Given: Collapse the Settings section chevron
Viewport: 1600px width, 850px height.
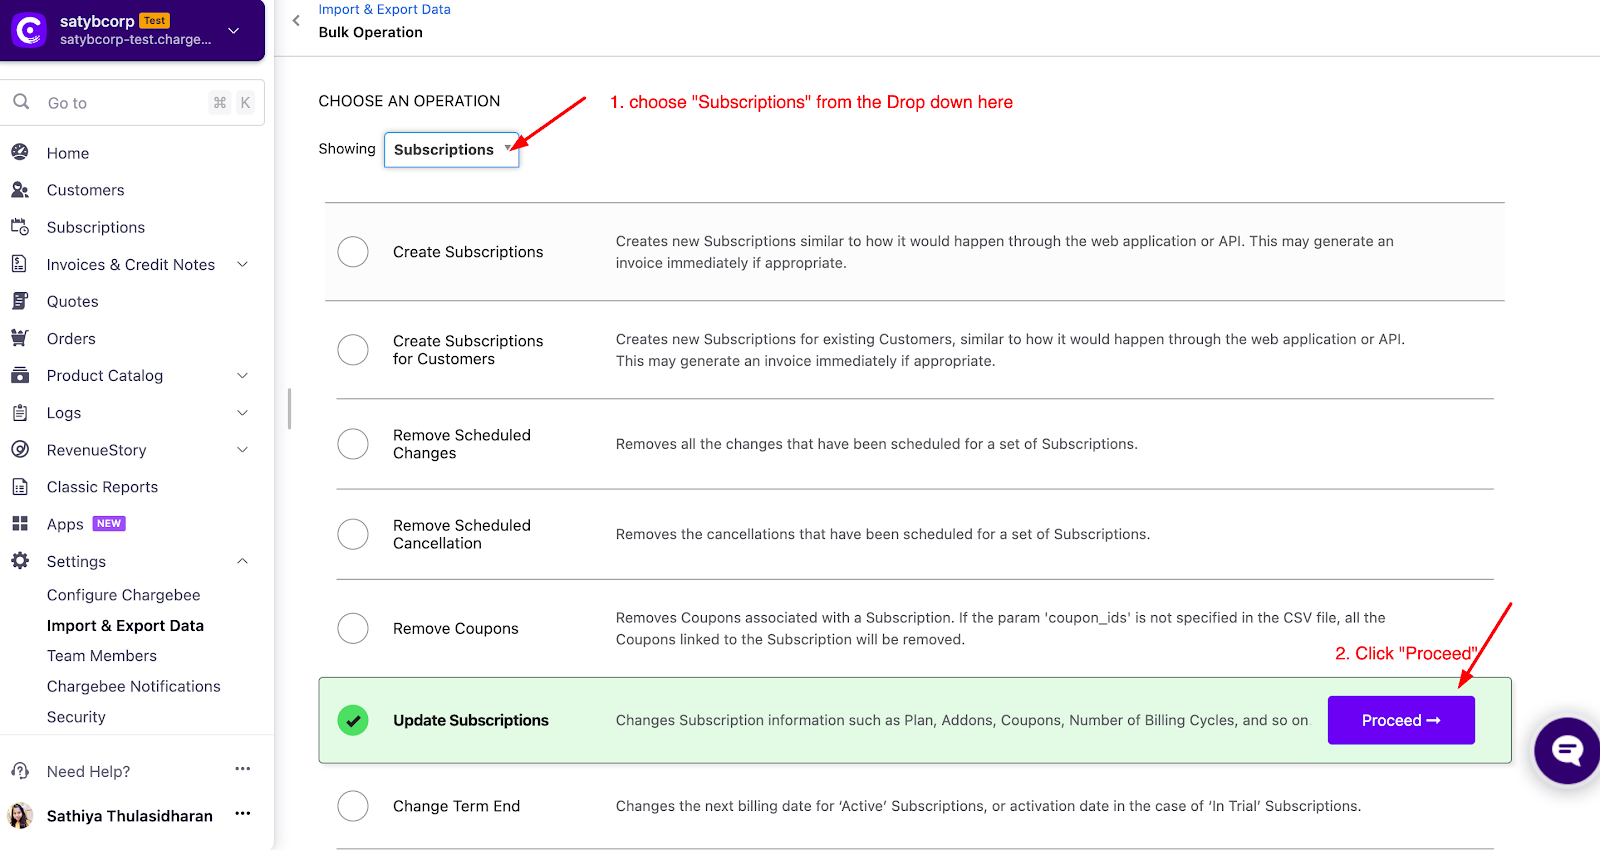Looking at the screenshot, I should (242, 561).
